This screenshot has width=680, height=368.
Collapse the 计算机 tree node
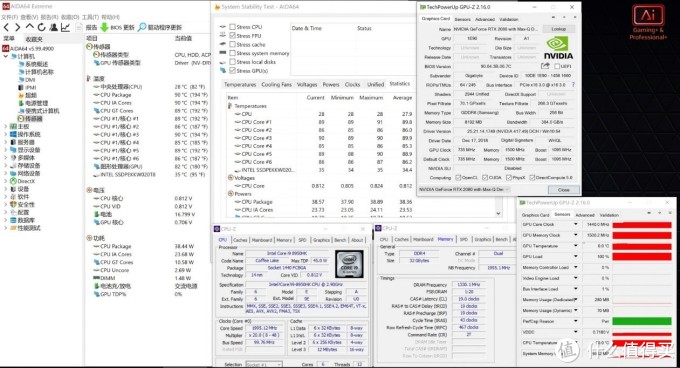[x=6, y=56]
